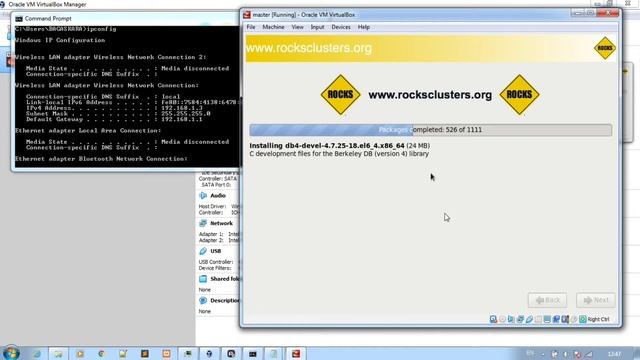Click the optical disk status icon
The height and width of the screenshot is (360, 640).
[502, 319]
